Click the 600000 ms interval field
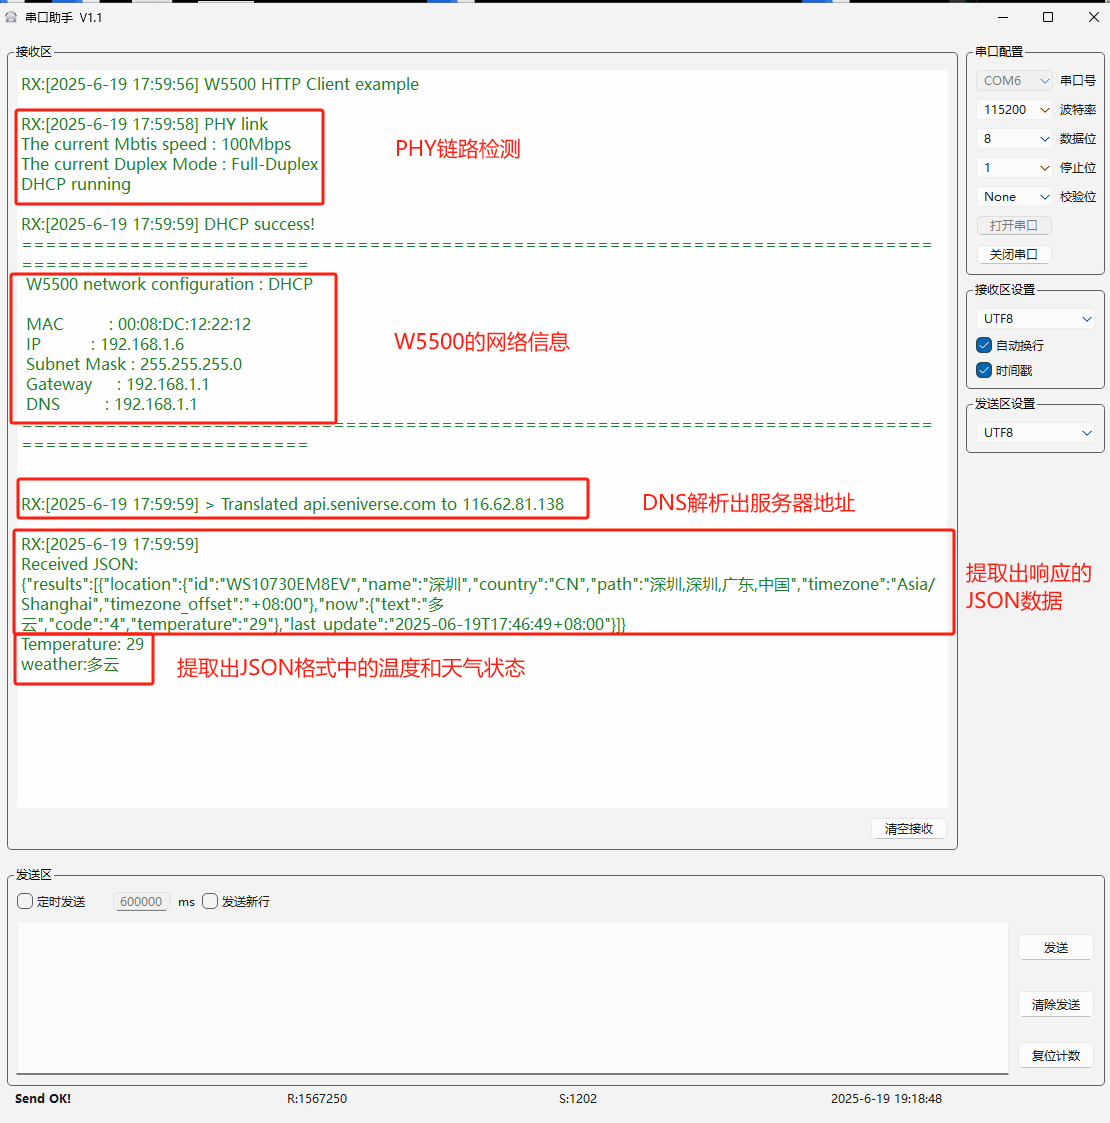Viewport: 1110px width, 1123px height. click(x=141, y=901)
